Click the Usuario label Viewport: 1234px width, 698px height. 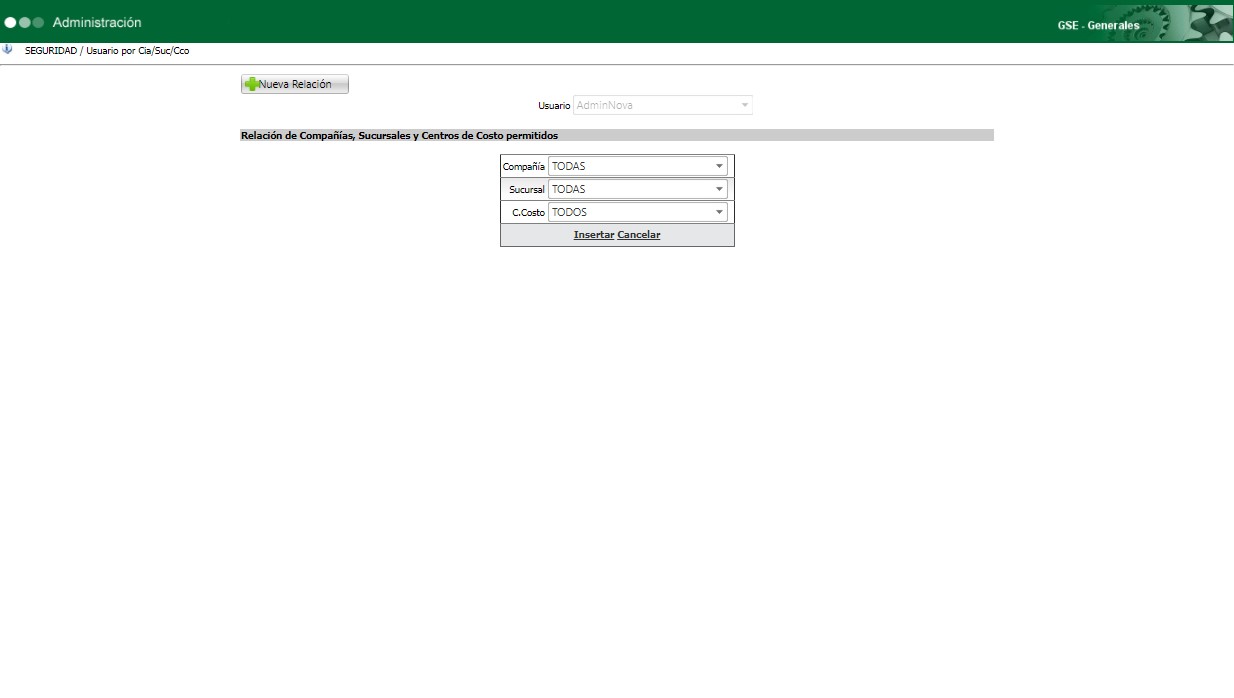[554, 105]
